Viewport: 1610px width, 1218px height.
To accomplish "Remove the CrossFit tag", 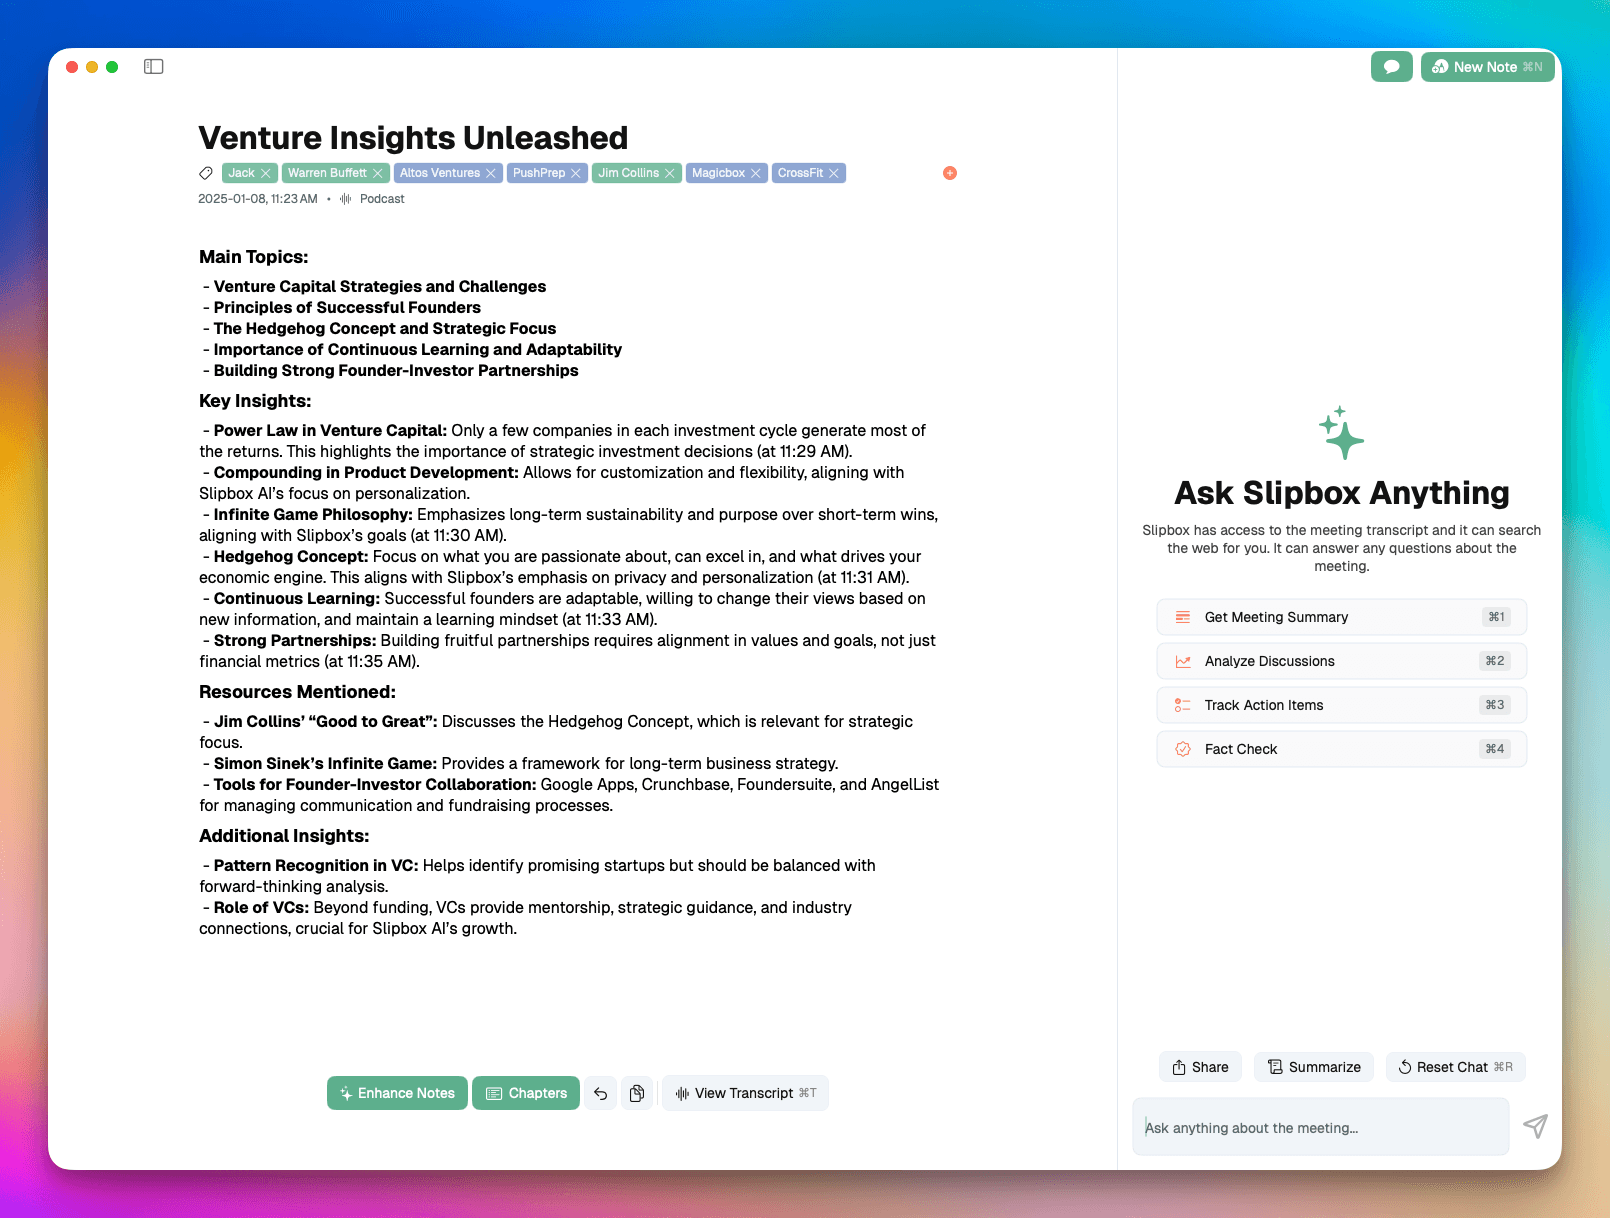I will pos(834,173).
